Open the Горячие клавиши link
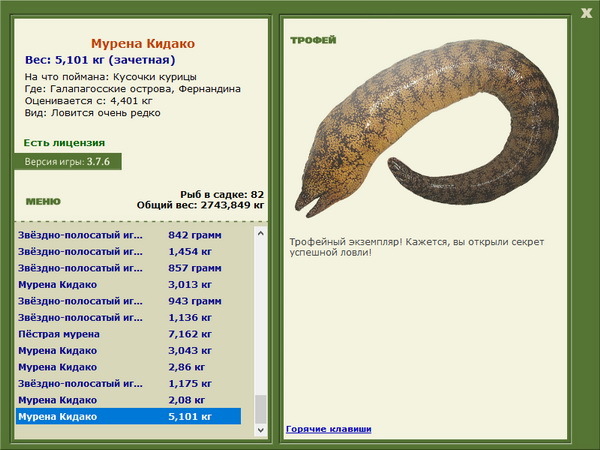The width and height of the screenshot is (600, 450). pos(328,429)
